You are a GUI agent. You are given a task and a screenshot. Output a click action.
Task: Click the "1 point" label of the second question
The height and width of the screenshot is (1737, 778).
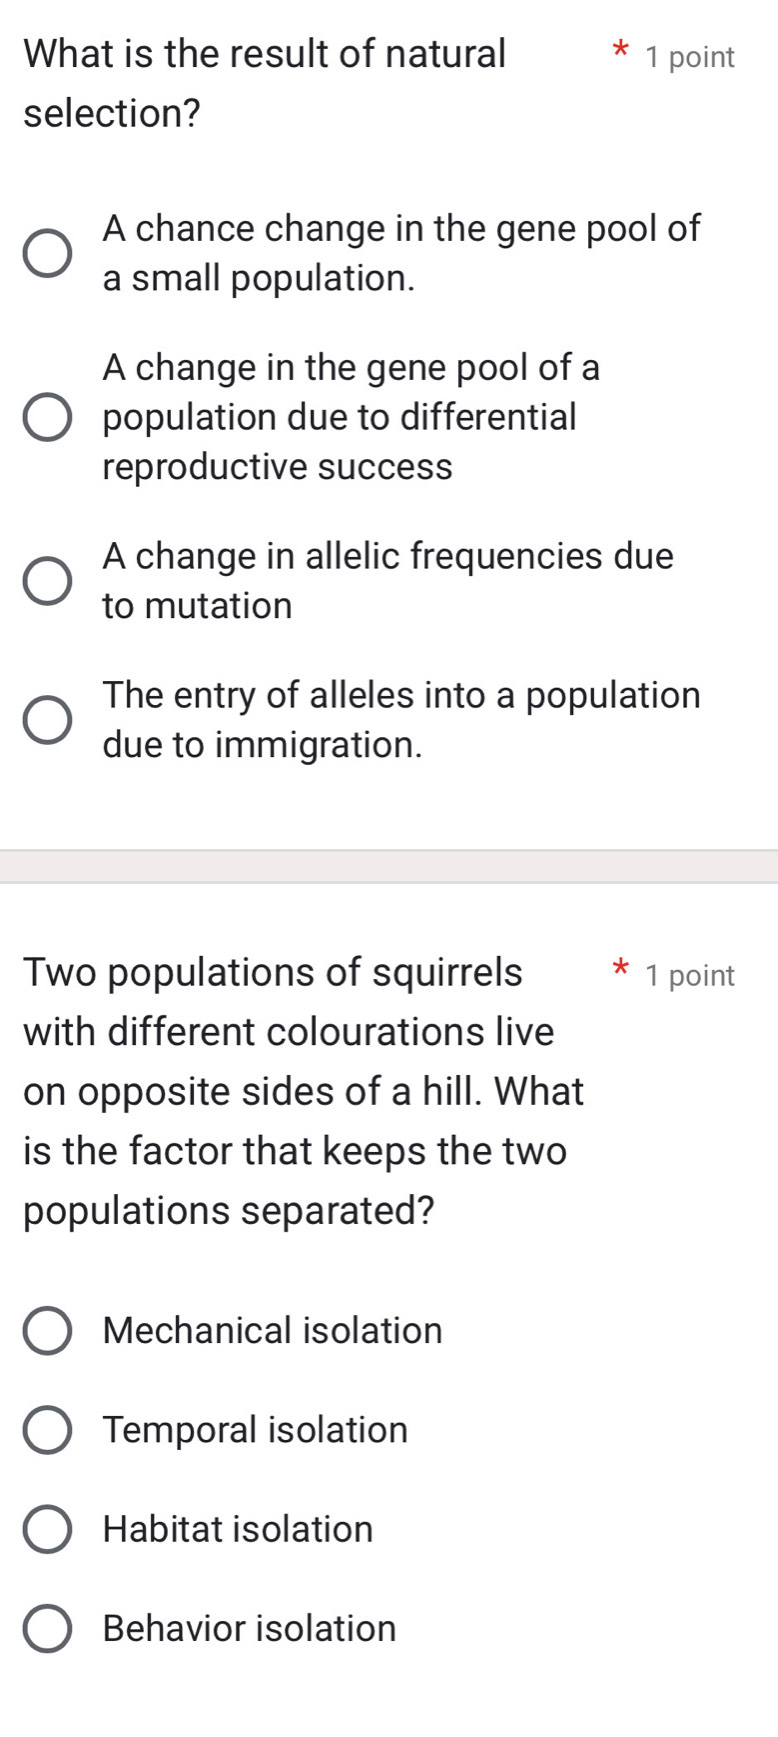click(x=689, y=975)
